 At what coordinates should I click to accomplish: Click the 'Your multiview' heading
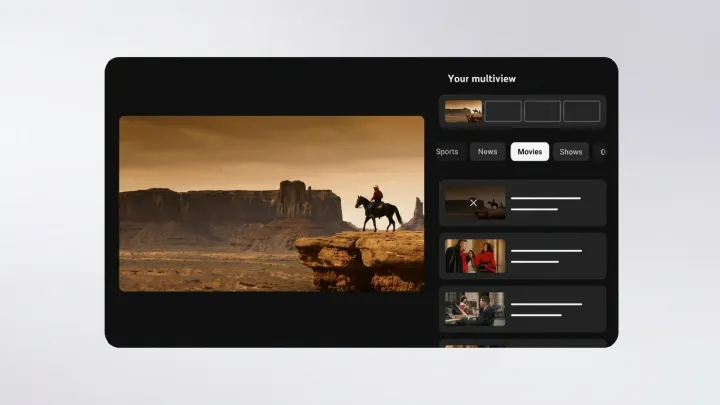(482, 78)
